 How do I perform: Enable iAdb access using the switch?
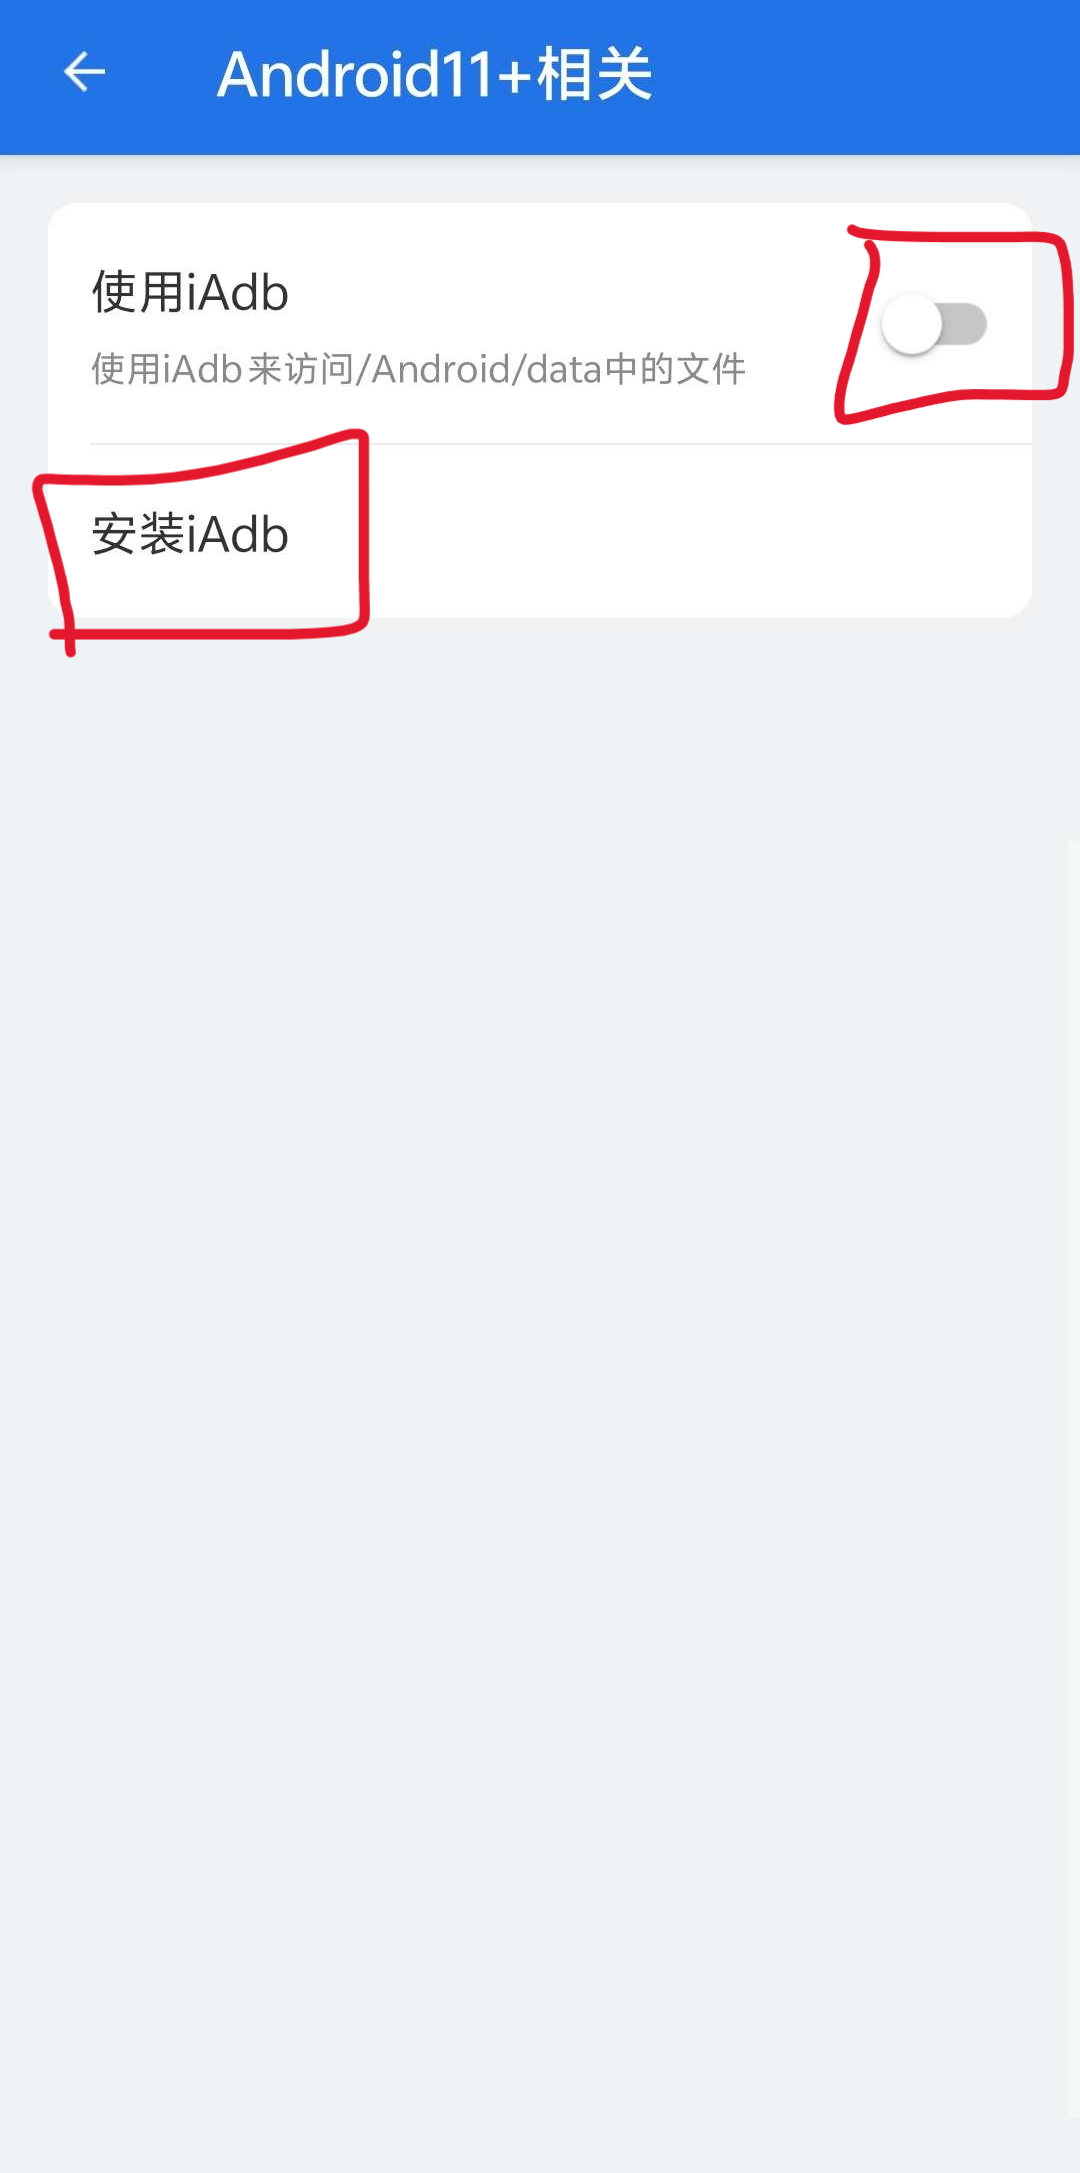(x=934, y=325)
